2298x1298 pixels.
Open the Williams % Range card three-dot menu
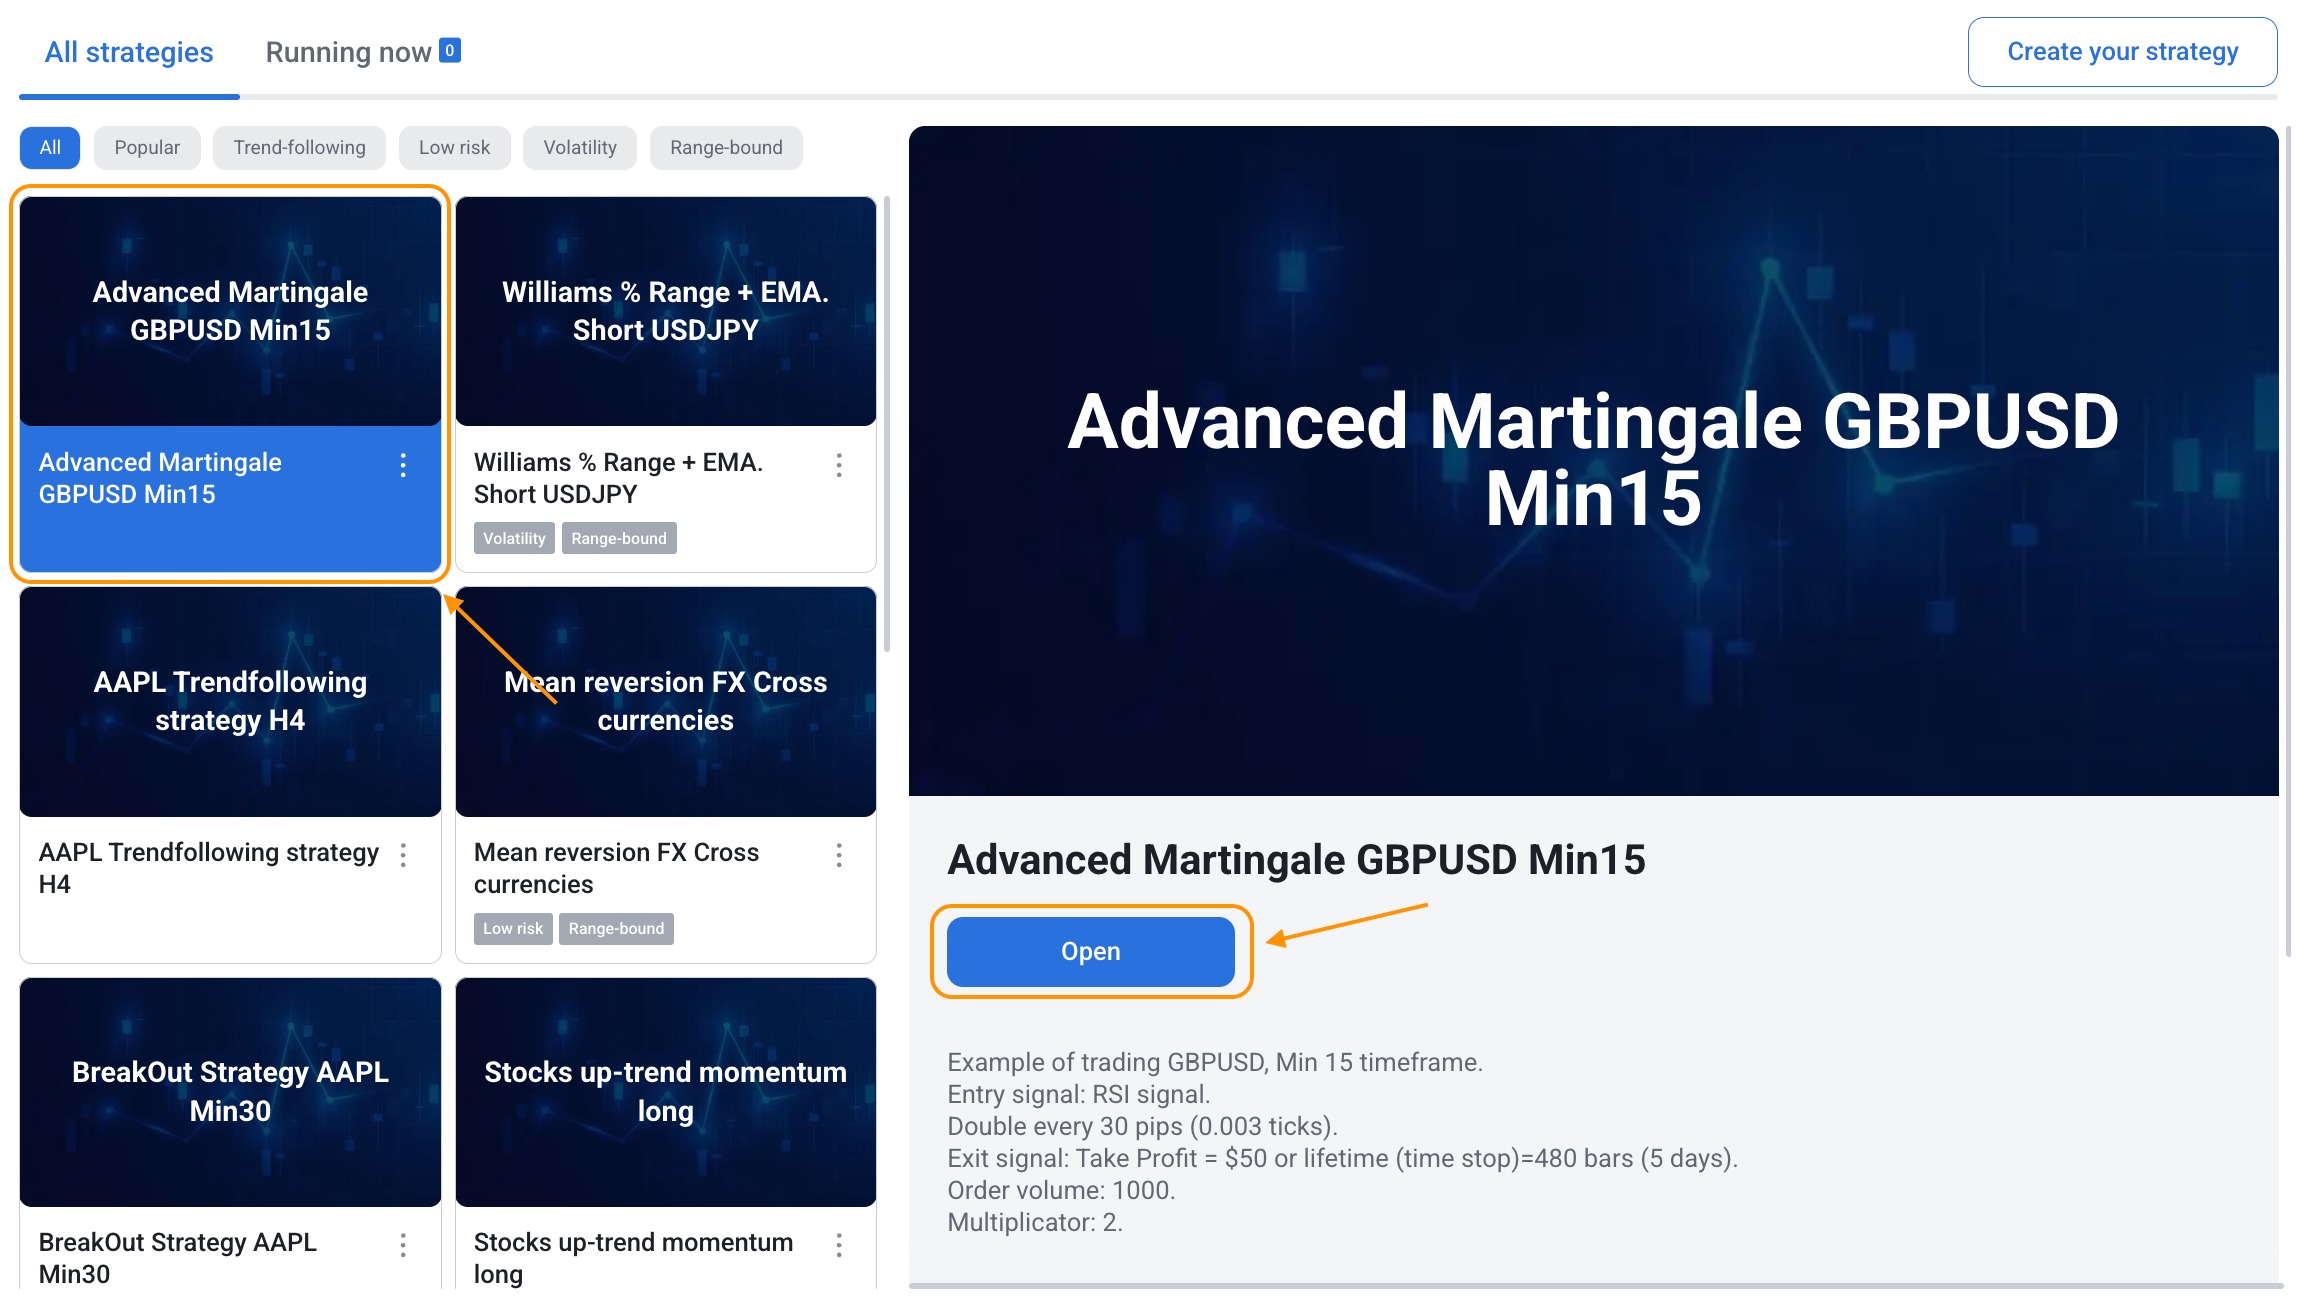[838, 465]
